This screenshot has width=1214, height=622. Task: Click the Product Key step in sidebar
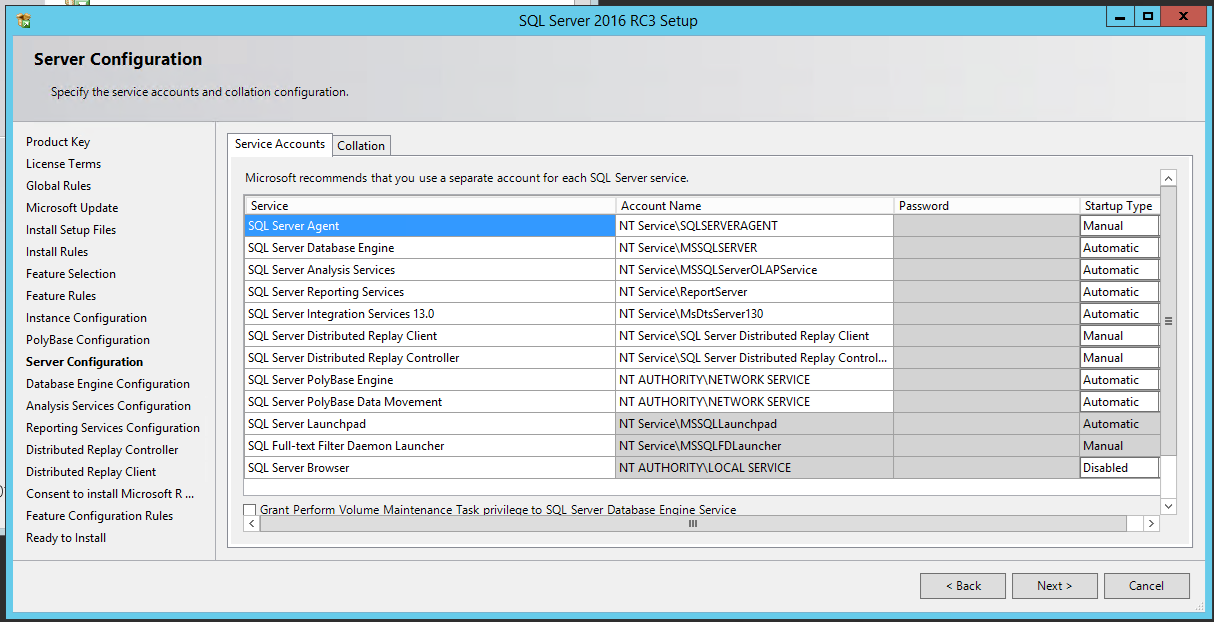(58, 142)
